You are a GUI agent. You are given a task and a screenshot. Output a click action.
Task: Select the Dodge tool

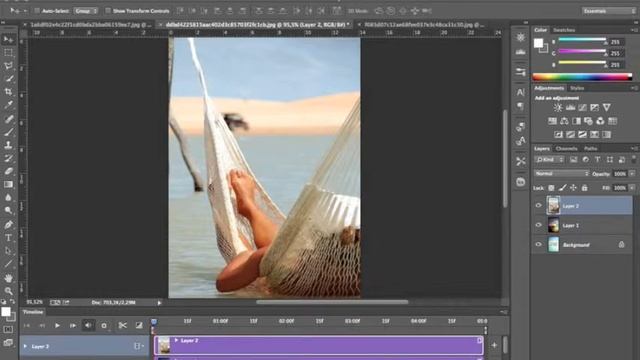[8, 211]
